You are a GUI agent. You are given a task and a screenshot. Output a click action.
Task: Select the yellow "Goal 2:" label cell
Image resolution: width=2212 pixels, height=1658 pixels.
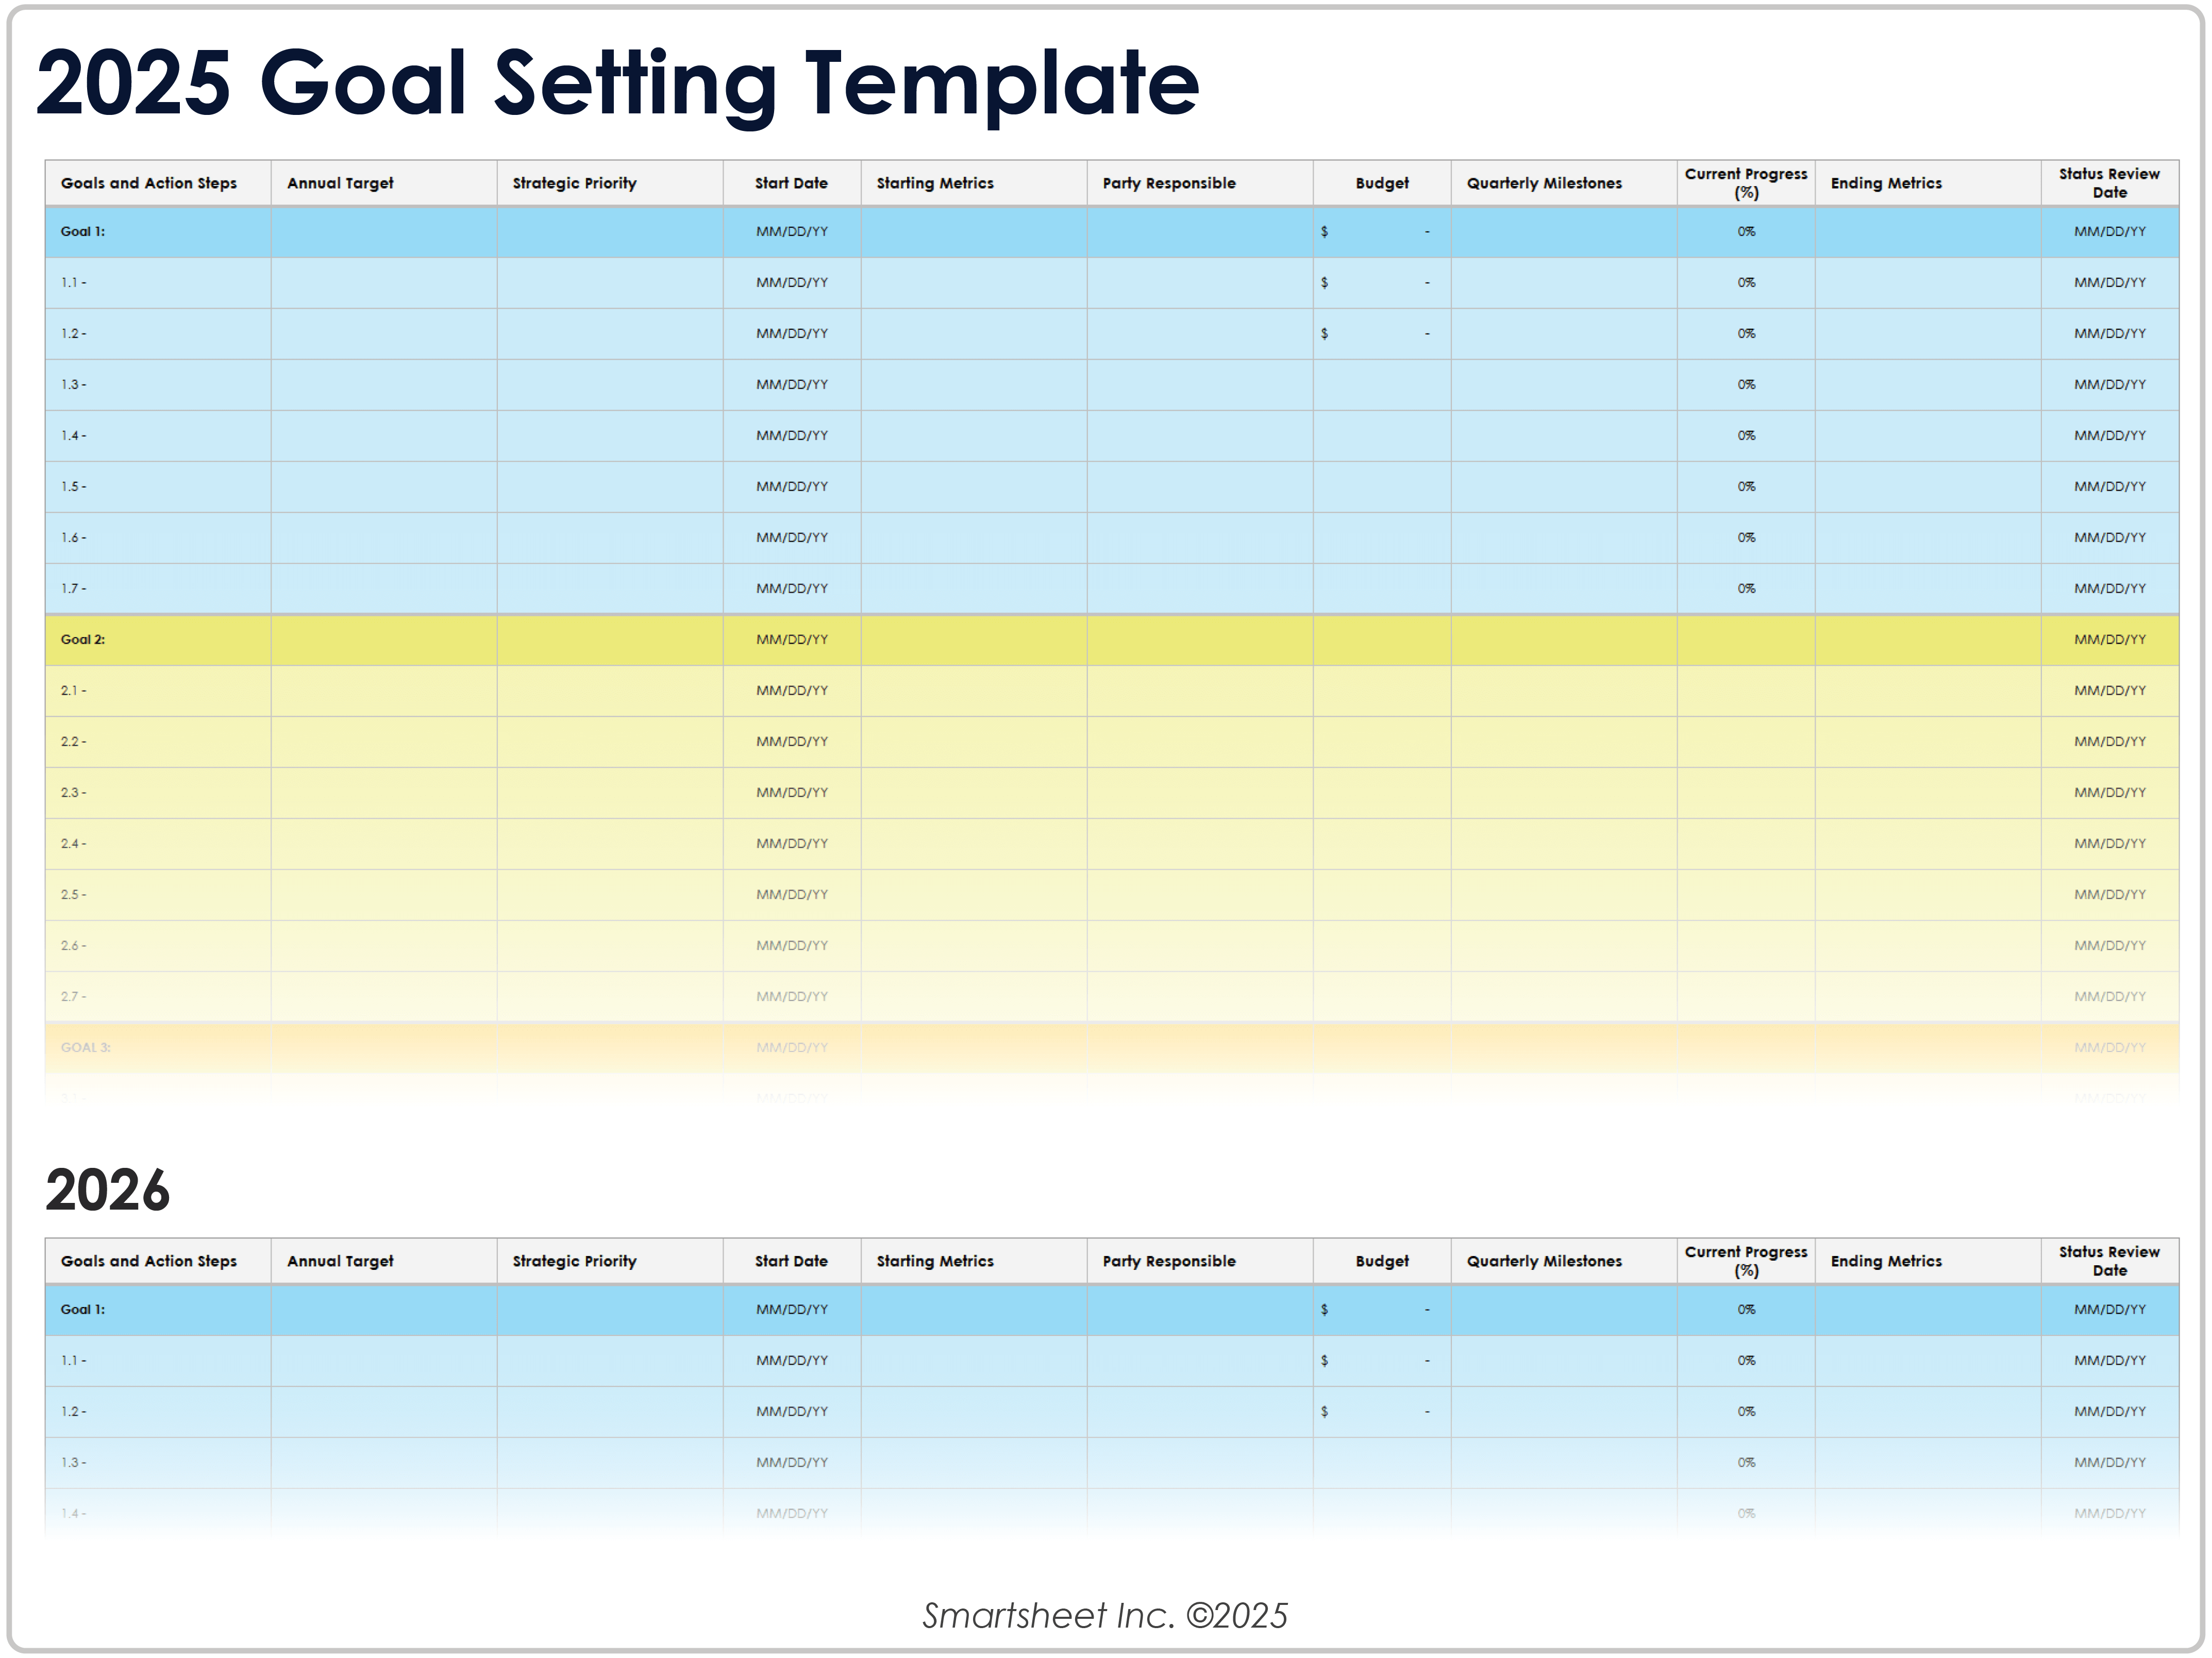157,640
